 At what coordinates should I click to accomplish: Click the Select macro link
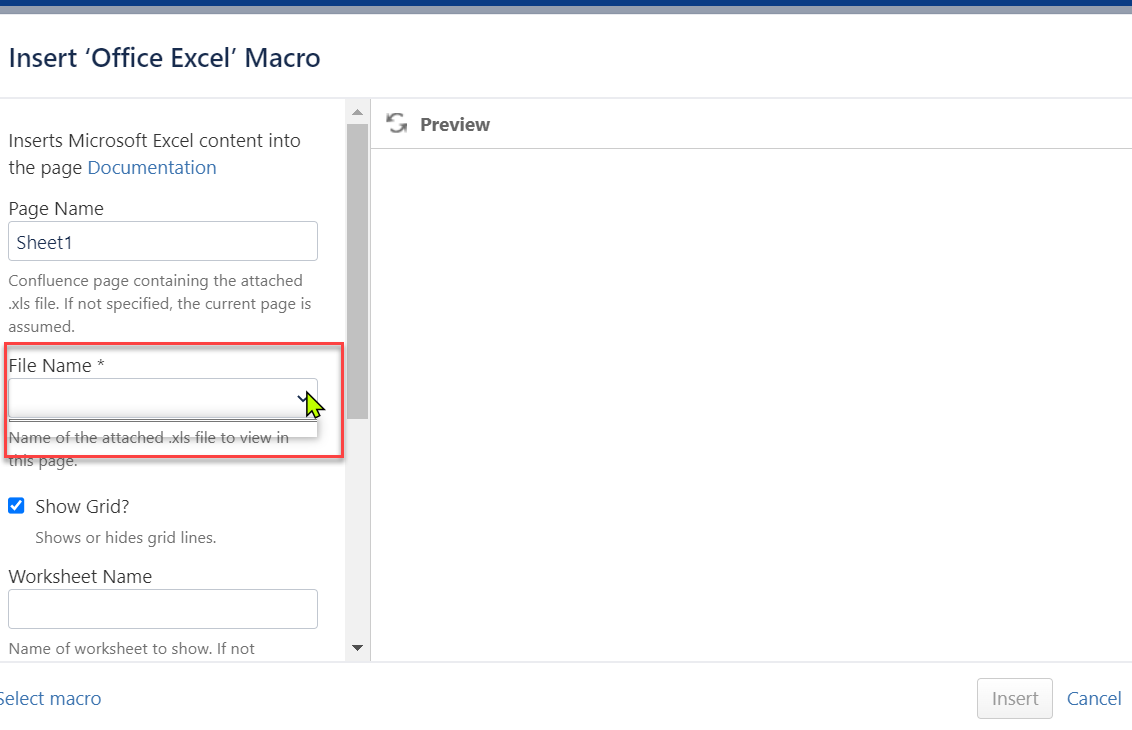click(x=50, y=698)
